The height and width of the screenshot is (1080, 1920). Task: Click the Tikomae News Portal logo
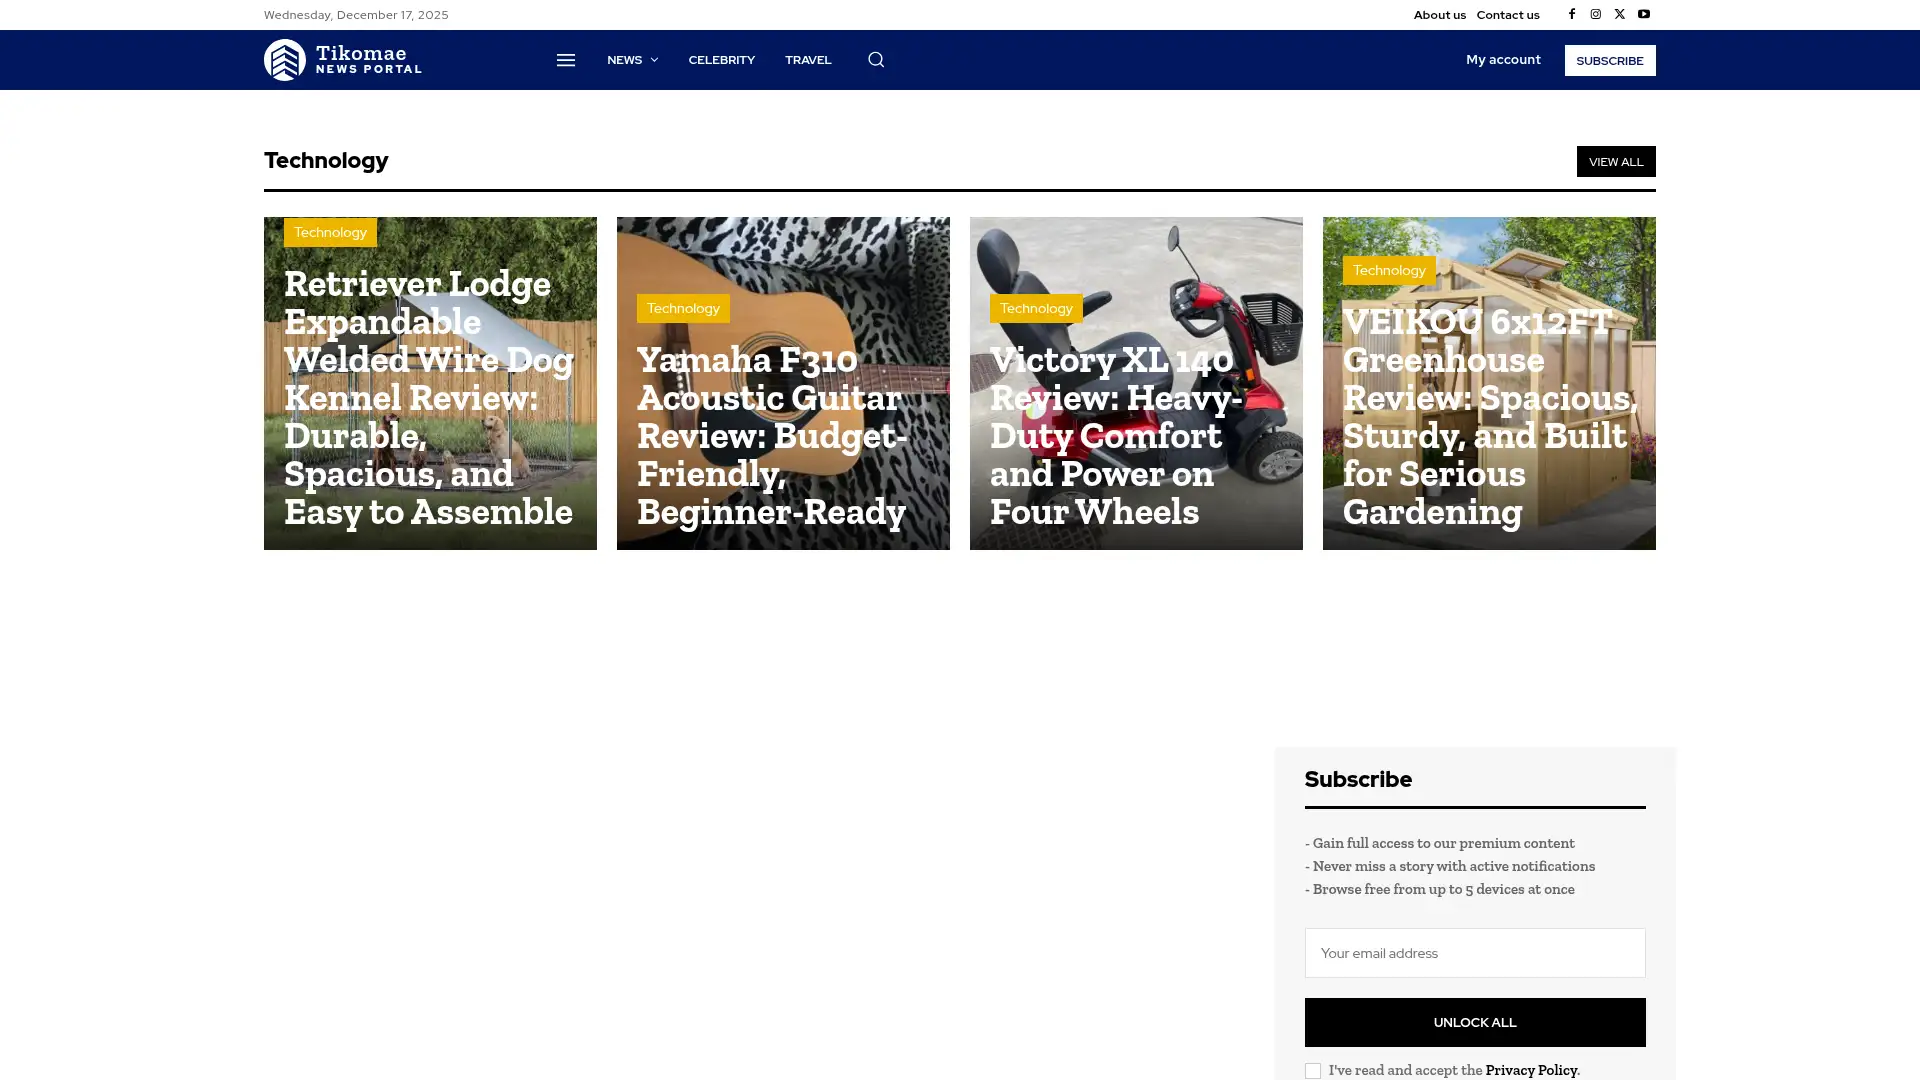coord(342,59)
